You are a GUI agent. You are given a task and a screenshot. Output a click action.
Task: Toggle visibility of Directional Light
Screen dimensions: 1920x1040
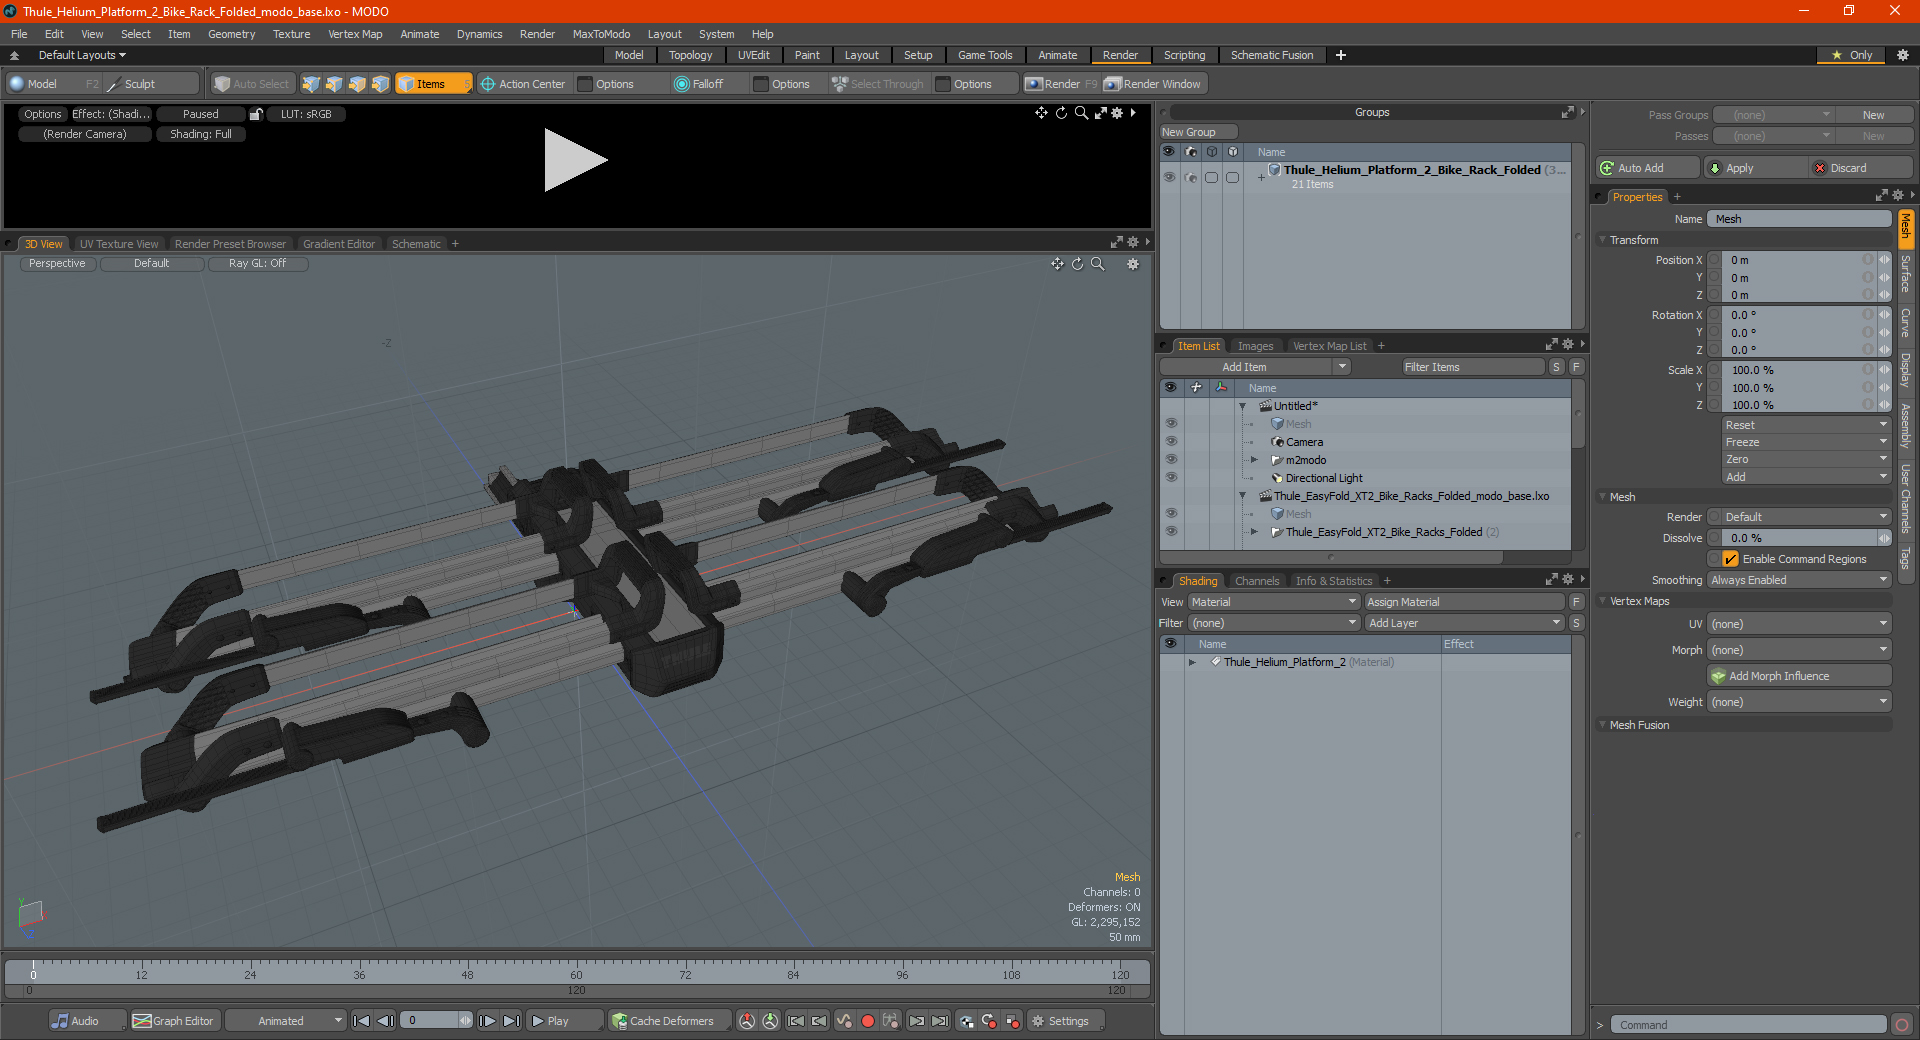point(1170,478)
